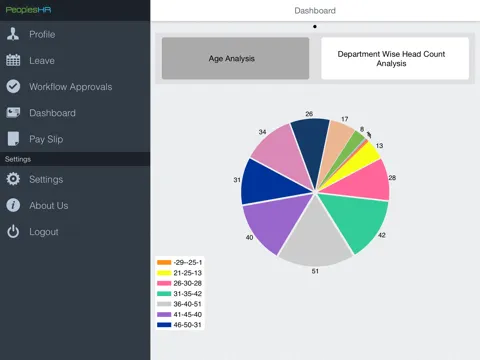Click the pie chart value label 42

pyautogui.click(x=382, y=235)
